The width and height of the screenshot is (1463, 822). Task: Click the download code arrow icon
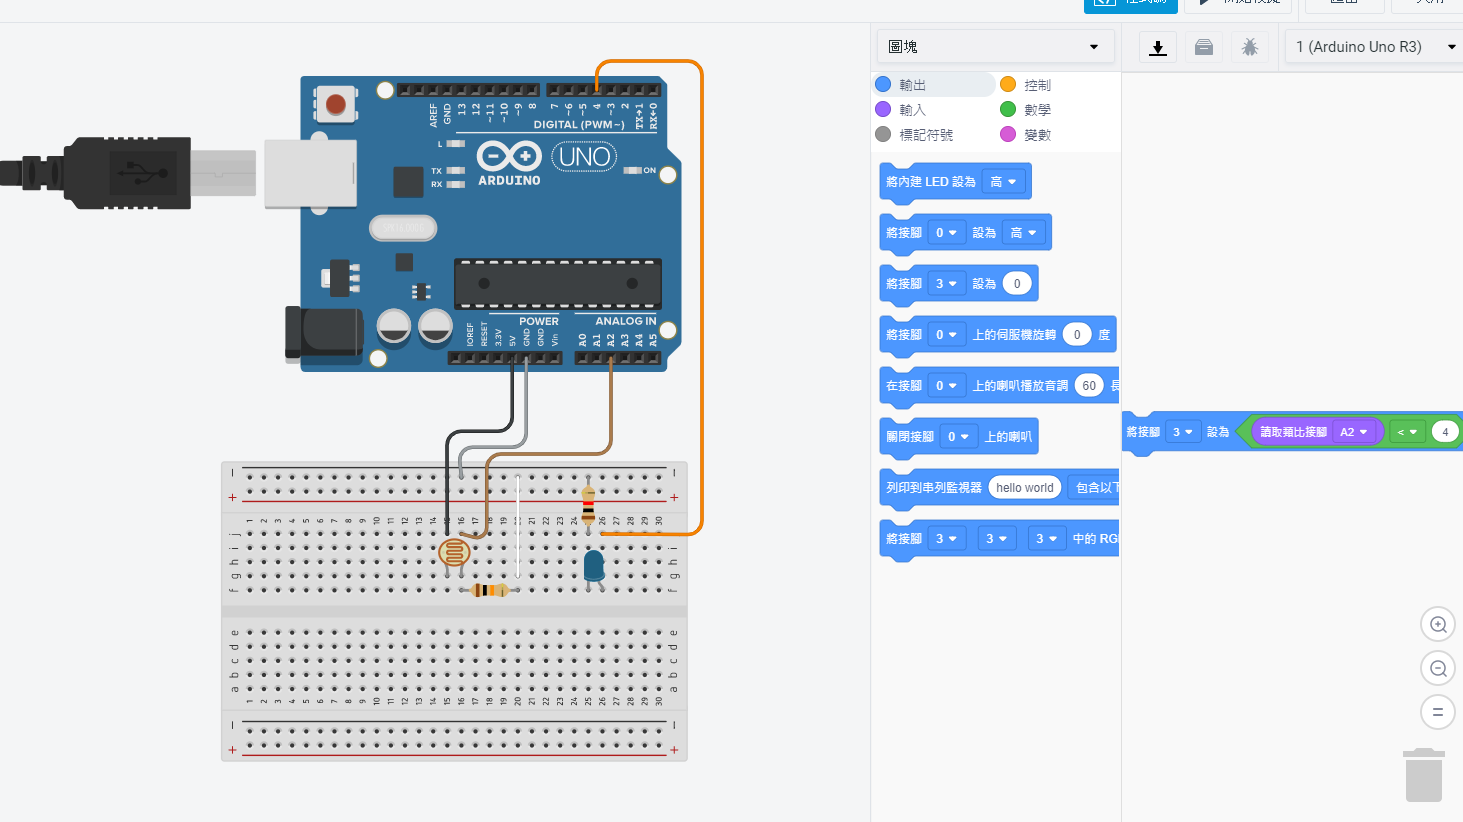(x=1158, y=47)
